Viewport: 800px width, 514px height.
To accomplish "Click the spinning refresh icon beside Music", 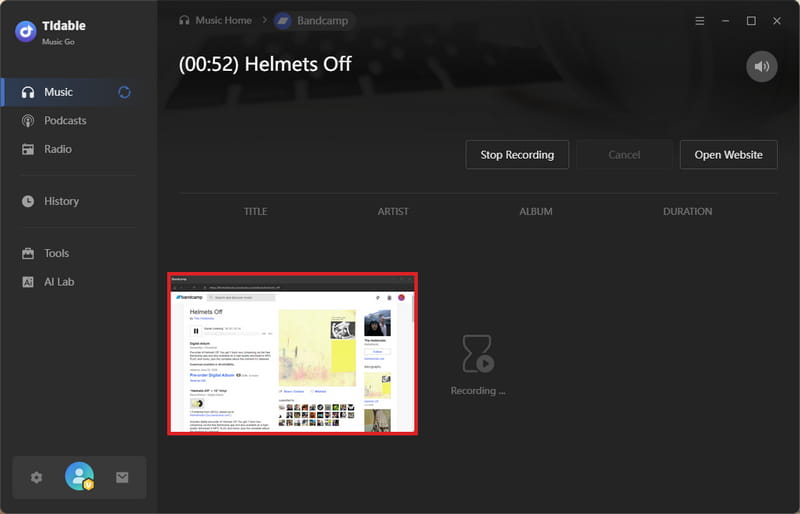I will click(124, 92).
